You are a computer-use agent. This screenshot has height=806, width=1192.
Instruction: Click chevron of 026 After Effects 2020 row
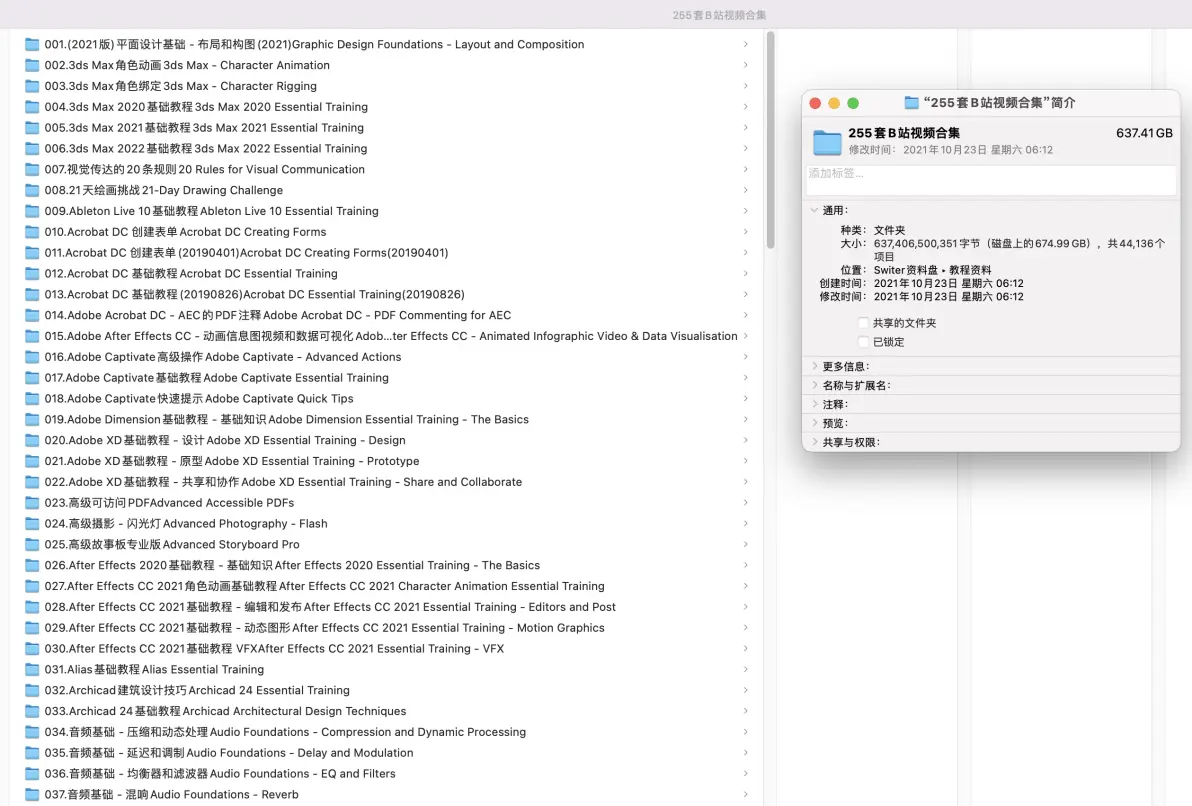pyautogui.click(x=746, y=566)
